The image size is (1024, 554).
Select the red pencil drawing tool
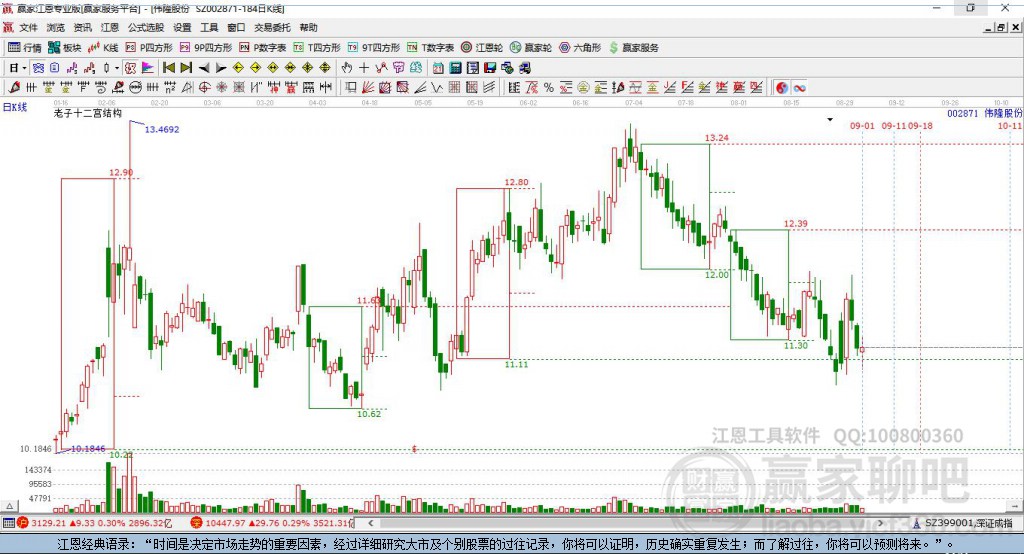tap(14, 88)
